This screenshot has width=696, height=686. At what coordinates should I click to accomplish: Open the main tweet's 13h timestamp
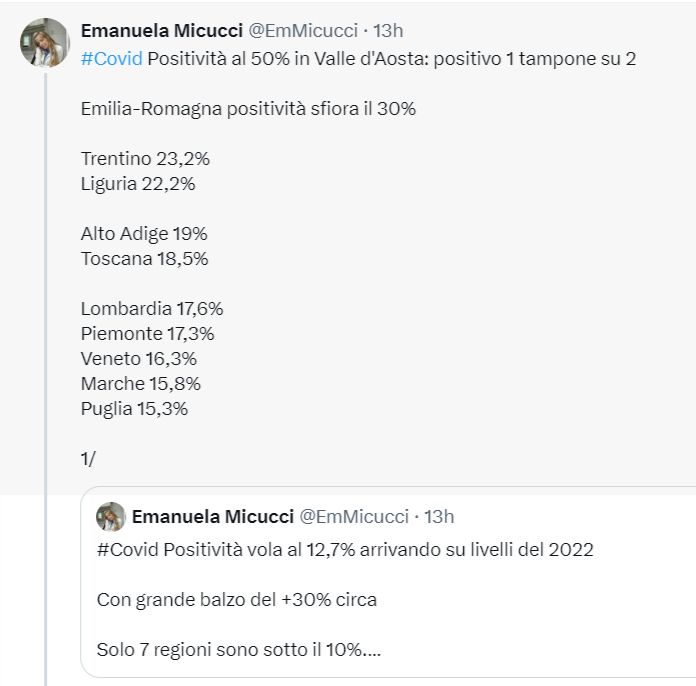388,31
